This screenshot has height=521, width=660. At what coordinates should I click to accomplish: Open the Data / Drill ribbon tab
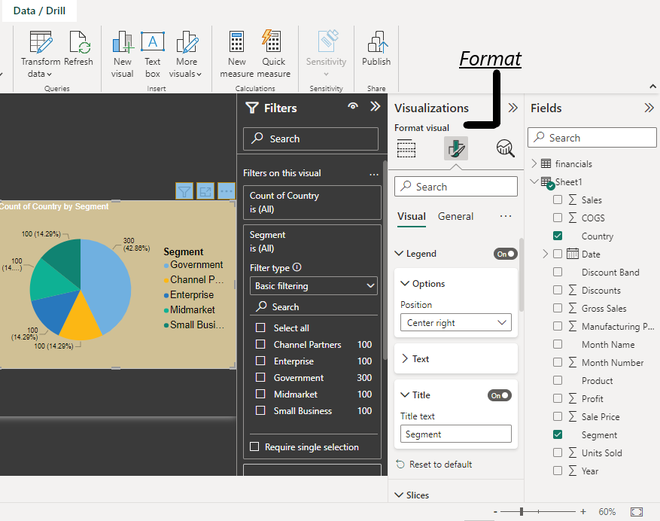click(x=39, y=11)
